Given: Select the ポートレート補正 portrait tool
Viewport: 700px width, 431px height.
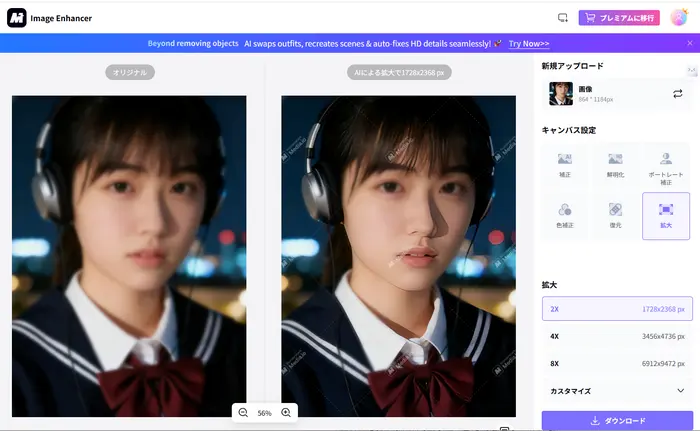Looking at the screenshot, I should click(x=666, y=169).
